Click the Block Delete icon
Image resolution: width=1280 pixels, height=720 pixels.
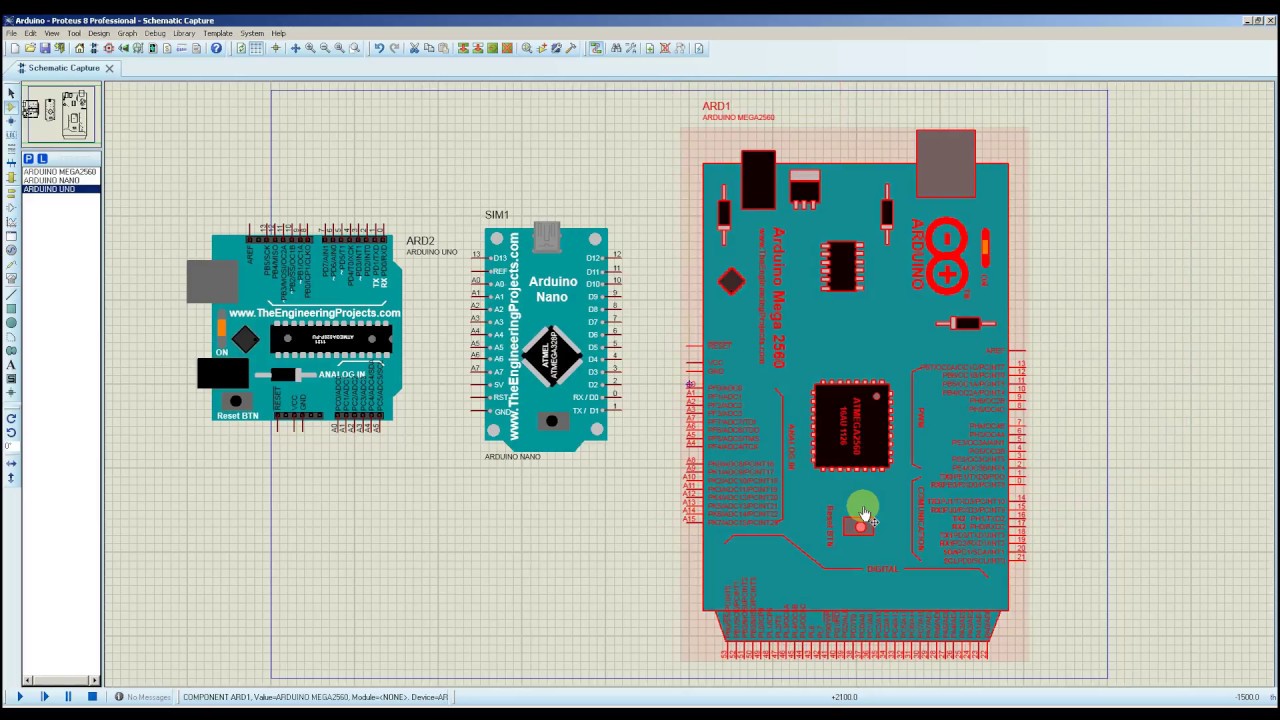[507, 48]
